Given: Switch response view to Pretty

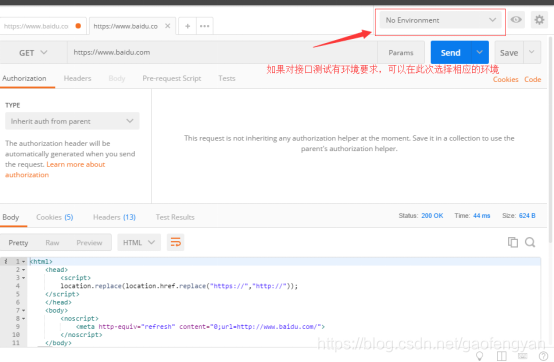Looking at the screenshot, I should tap(18, 243).
